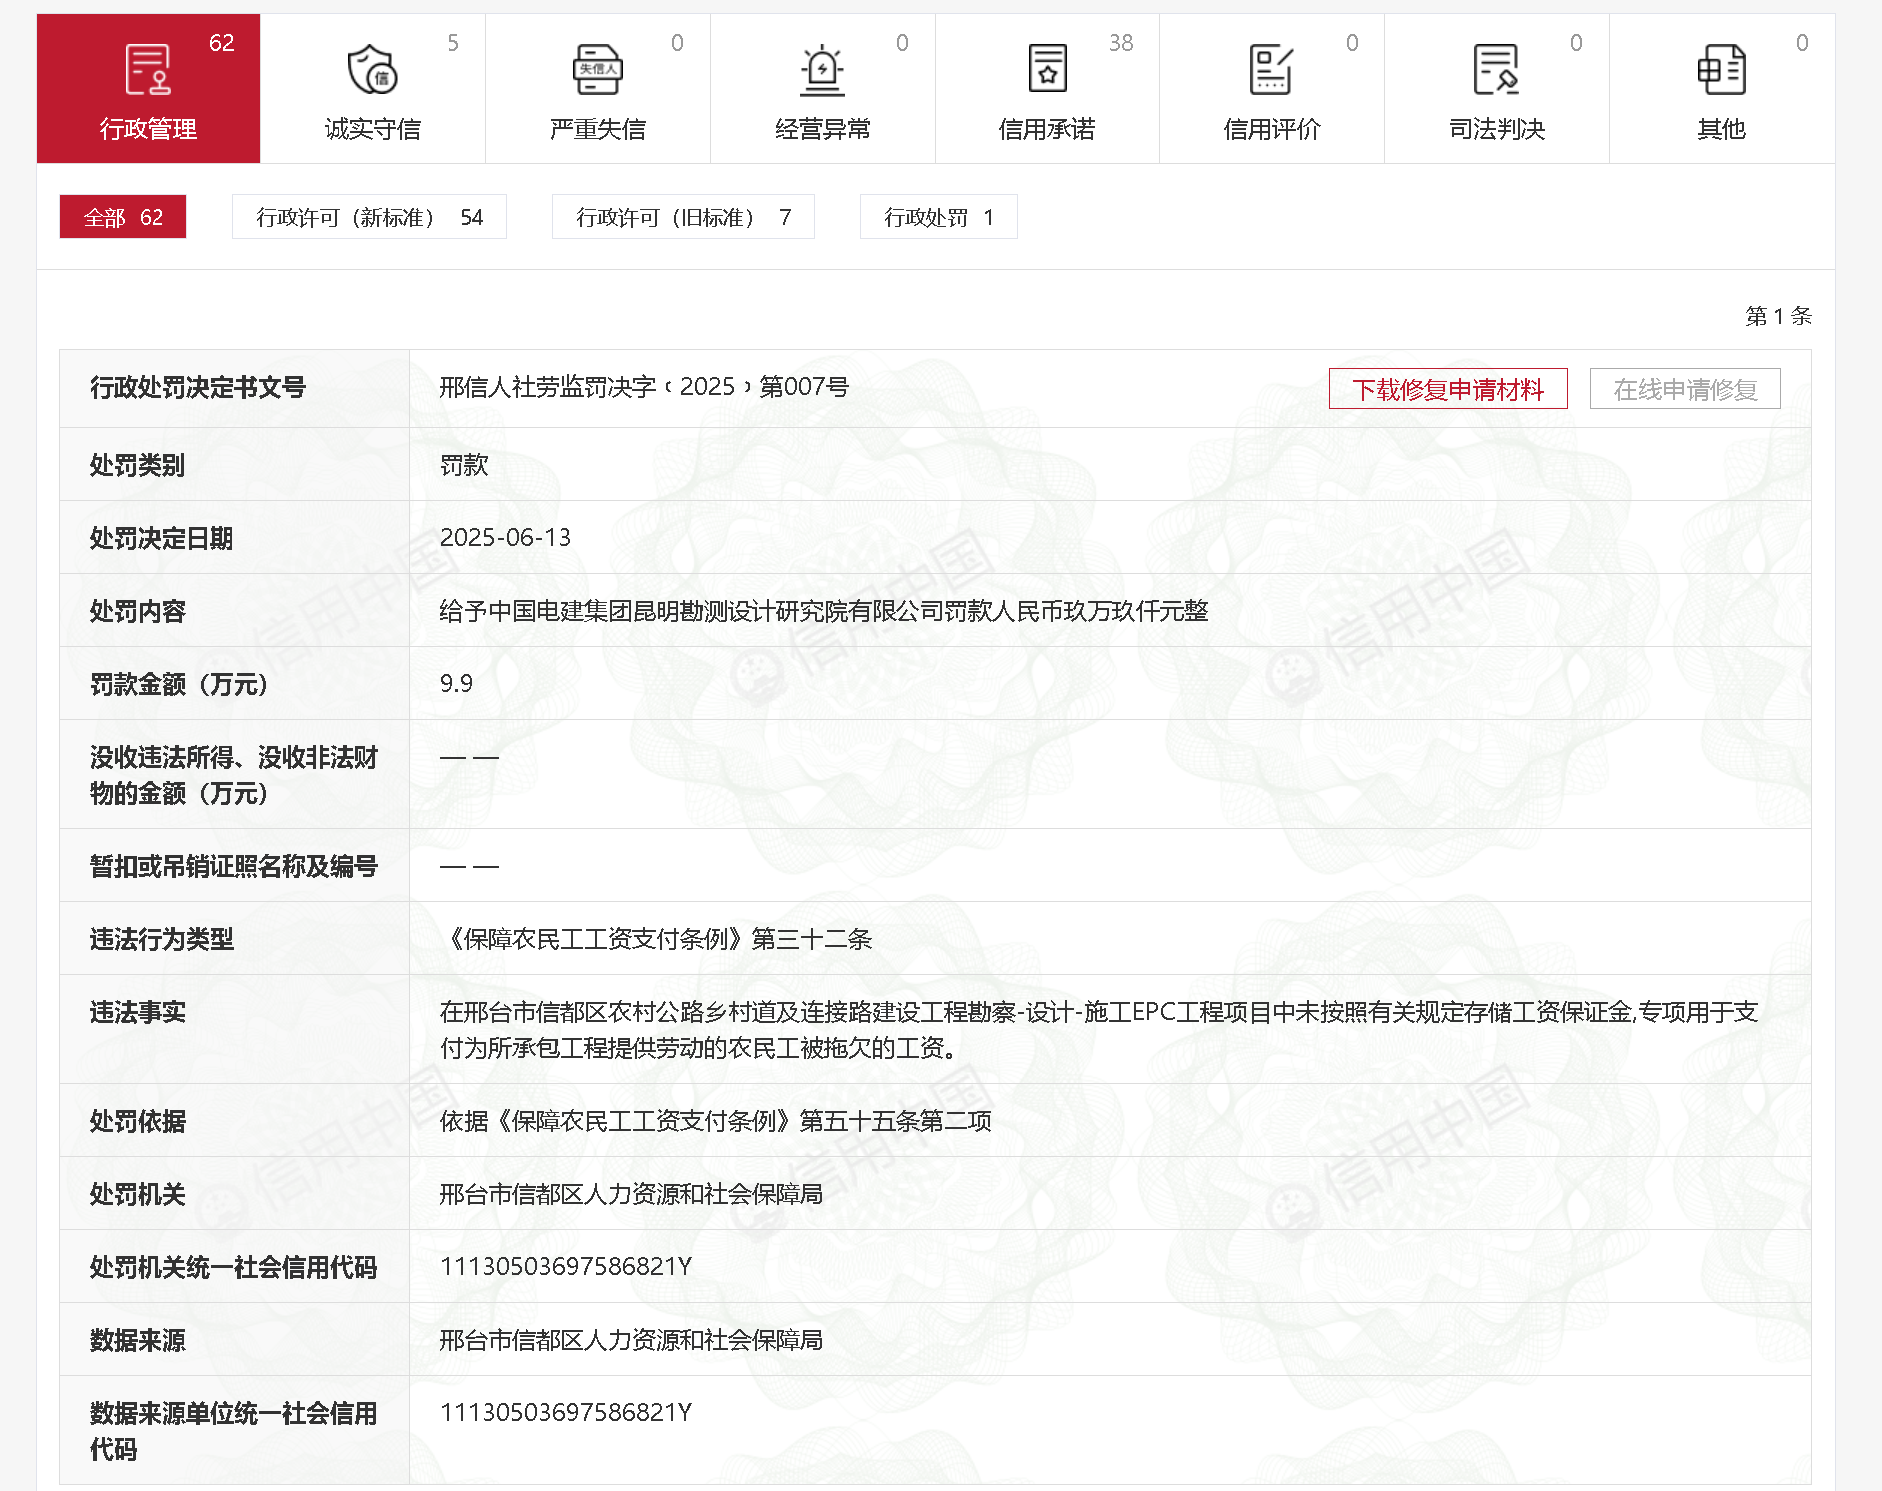The image size is (1882, 1491).
Task: Filter by 行政许可（旧标准）7
Action: coord(683,217)
